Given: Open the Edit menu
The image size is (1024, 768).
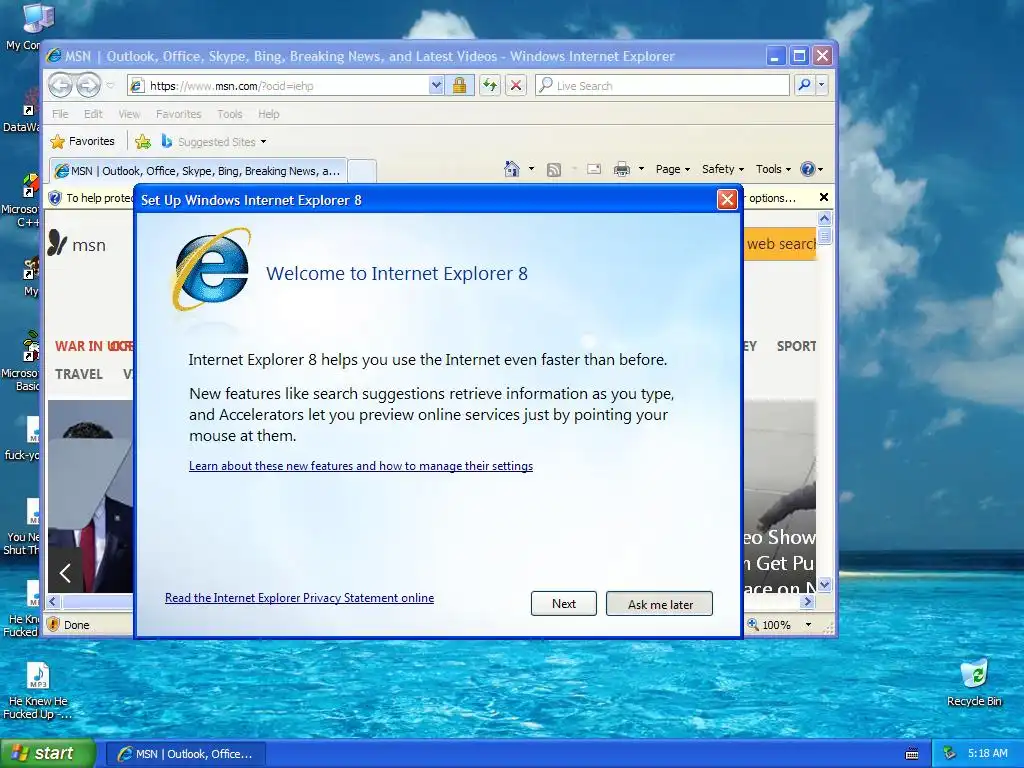Looking at the screenshot, I should [93, 114].
